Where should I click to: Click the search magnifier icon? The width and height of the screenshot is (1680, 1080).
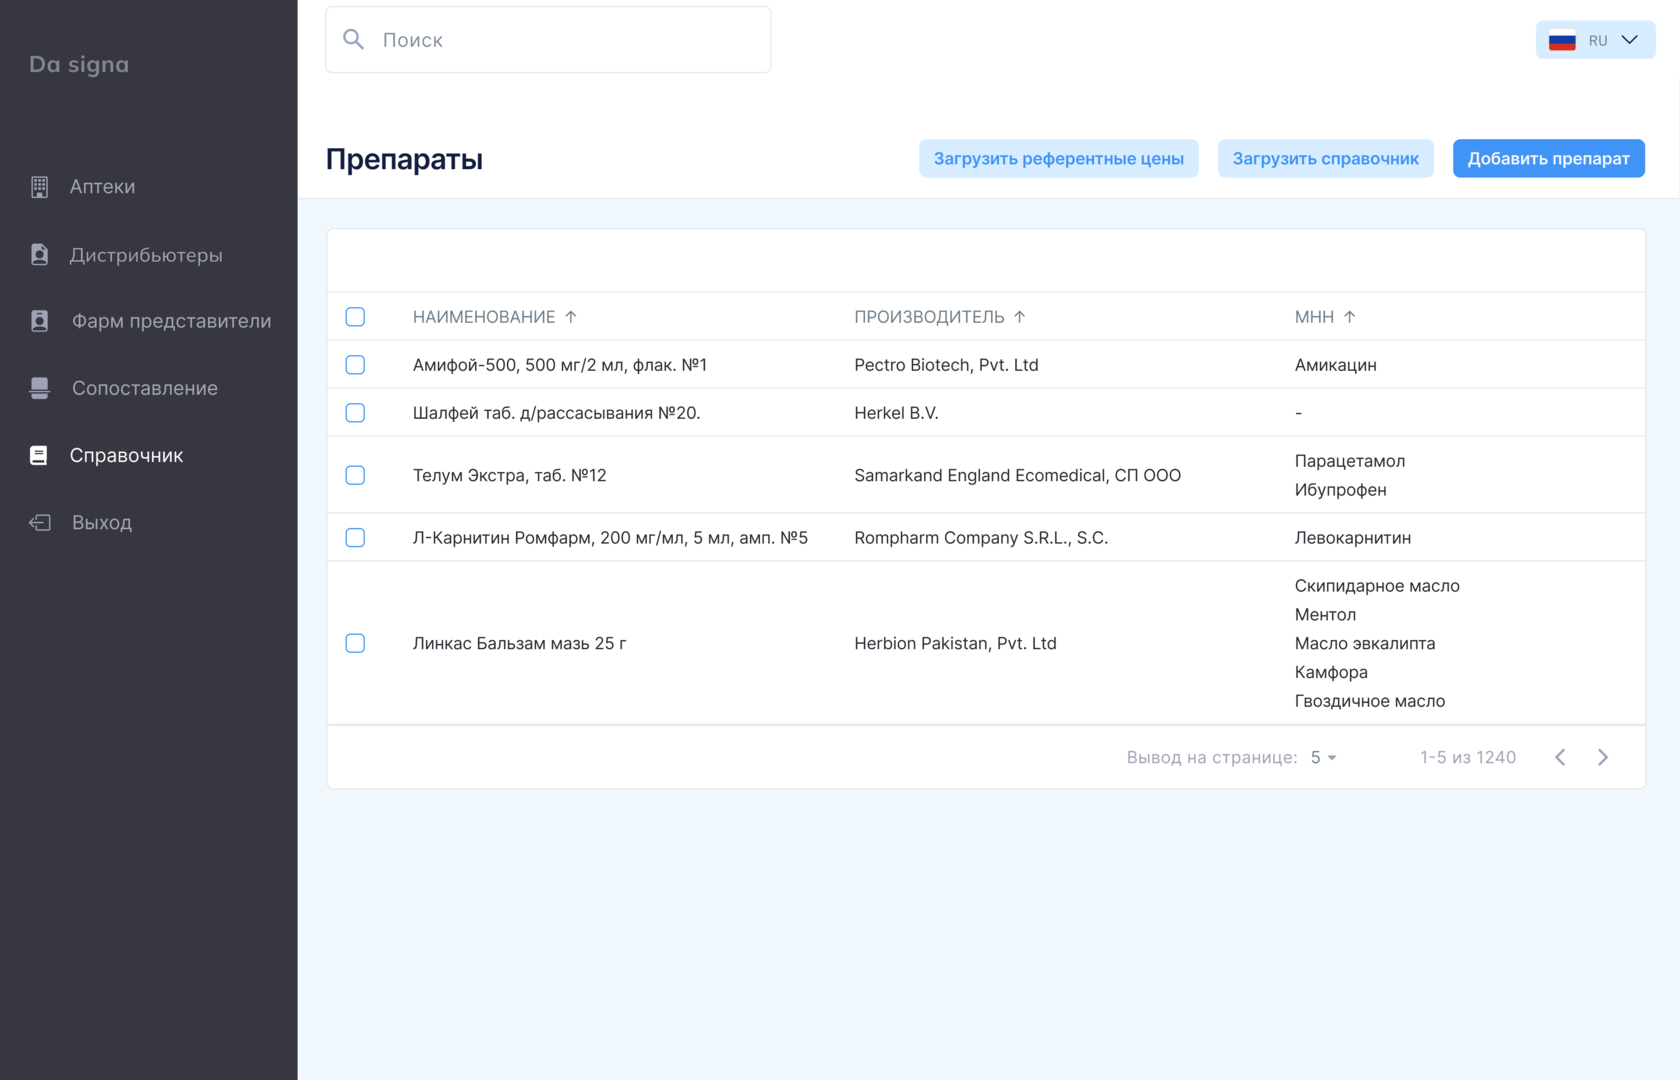pyautogui.click(x=353, y=39)
